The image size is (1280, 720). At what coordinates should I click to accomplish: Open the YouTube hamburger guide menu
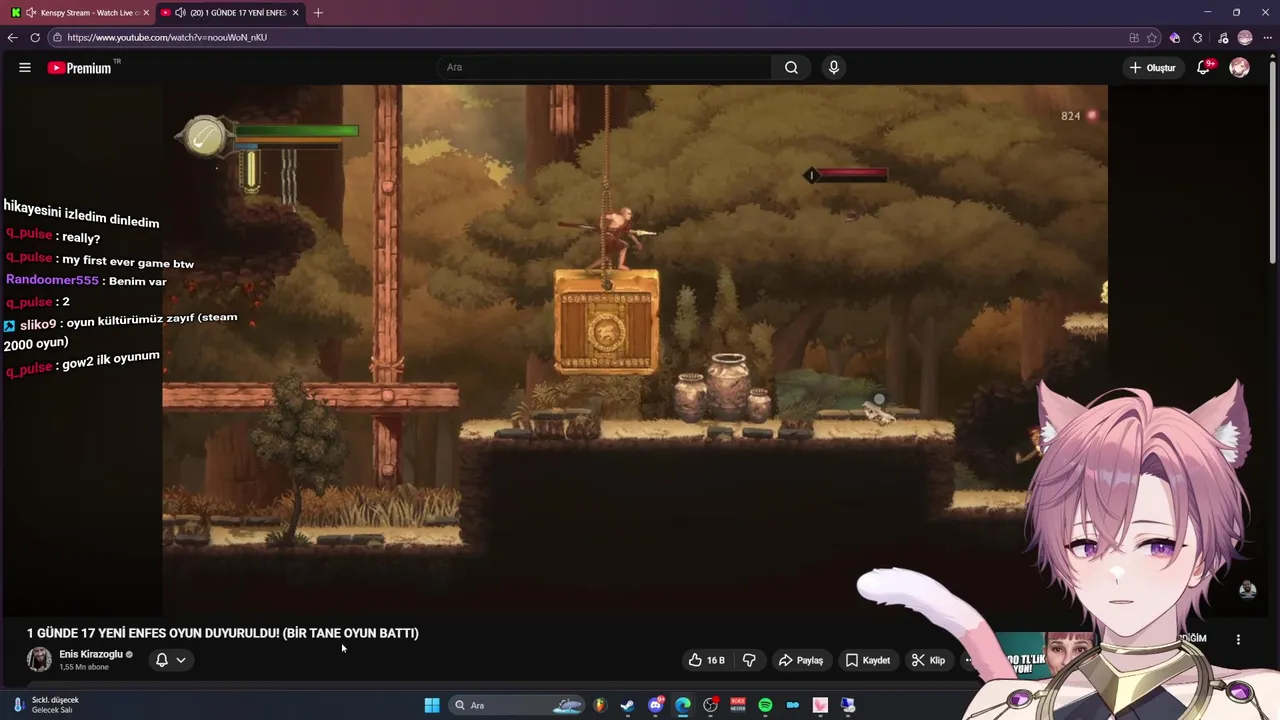[25, 68]
